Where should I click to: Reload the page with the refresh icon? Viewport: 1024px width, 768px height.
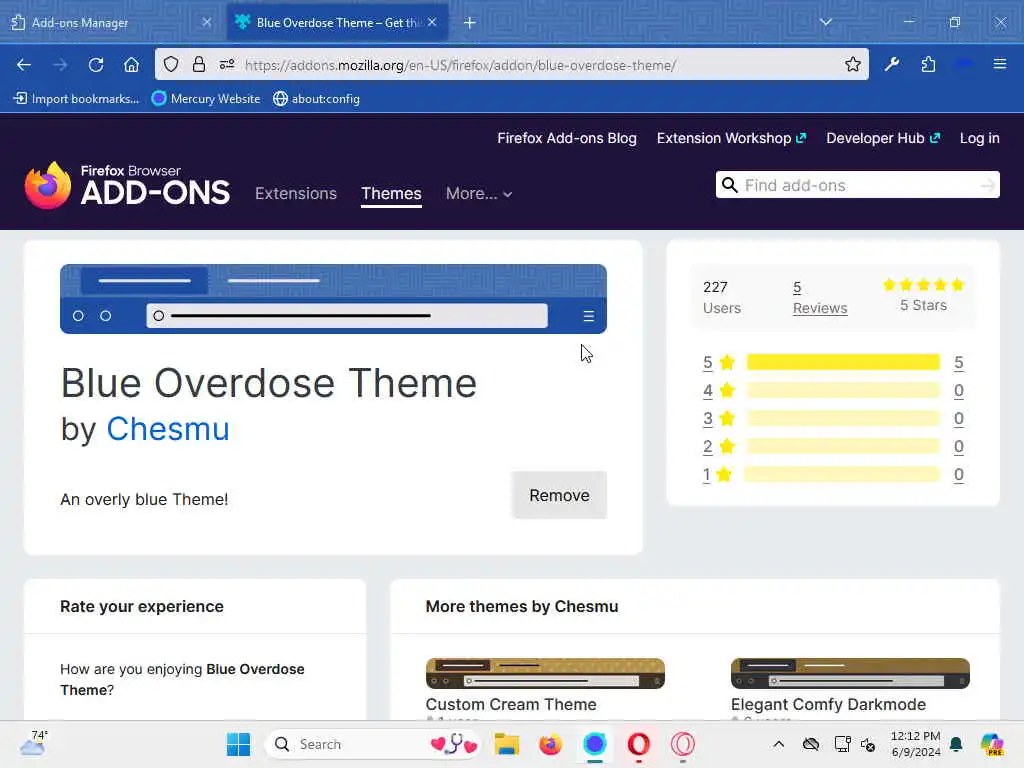coord(96,65)
